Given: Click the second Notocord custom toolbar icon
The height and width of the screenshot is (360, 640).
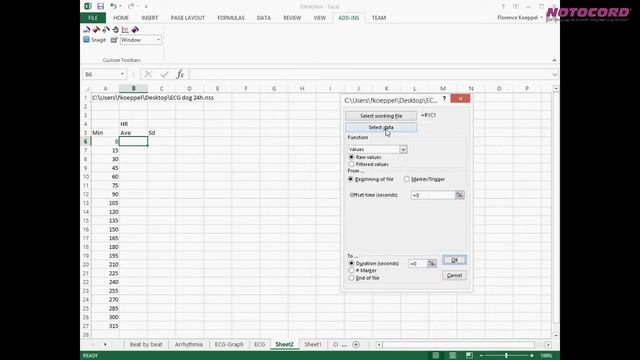Looking at the screenshot, I should (x=96, y=29).
